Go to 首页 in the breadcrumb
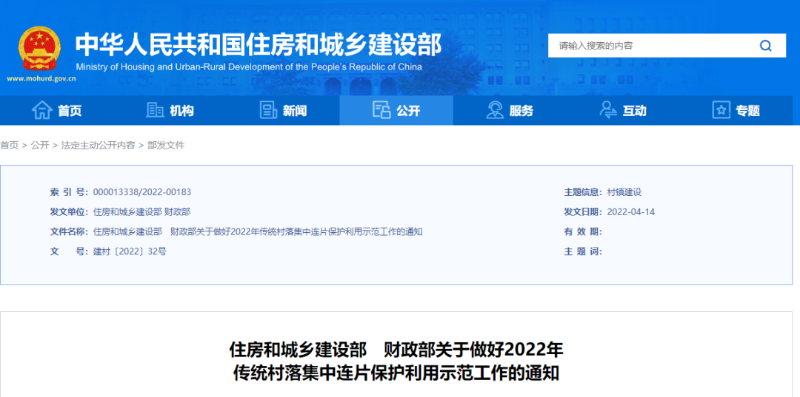 9,145
